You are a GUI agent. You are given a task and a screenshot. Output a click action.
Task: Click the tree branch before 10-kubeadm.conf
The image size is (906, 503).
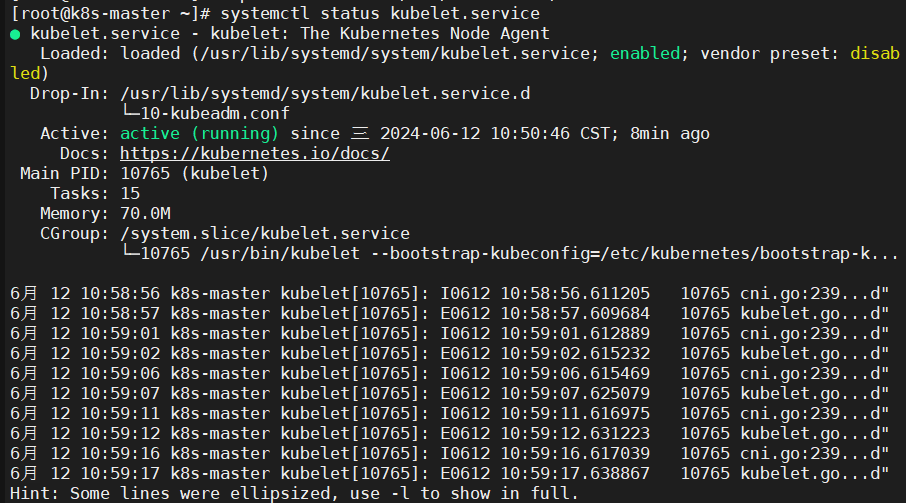(130, 112)
